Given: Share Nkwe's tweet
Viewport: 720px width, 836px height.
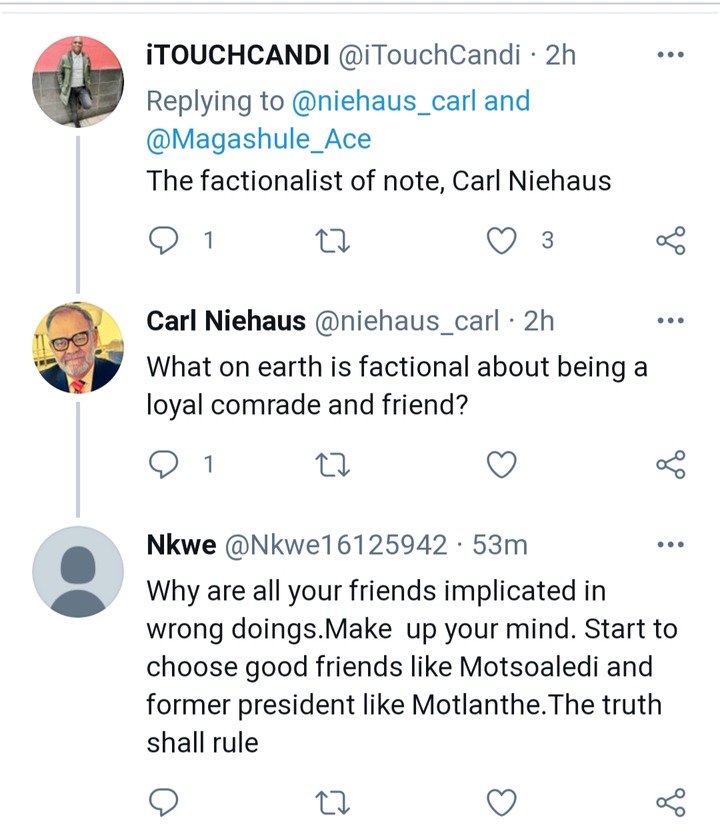Looking at the screenshot, I should click(x=671, y=802).
